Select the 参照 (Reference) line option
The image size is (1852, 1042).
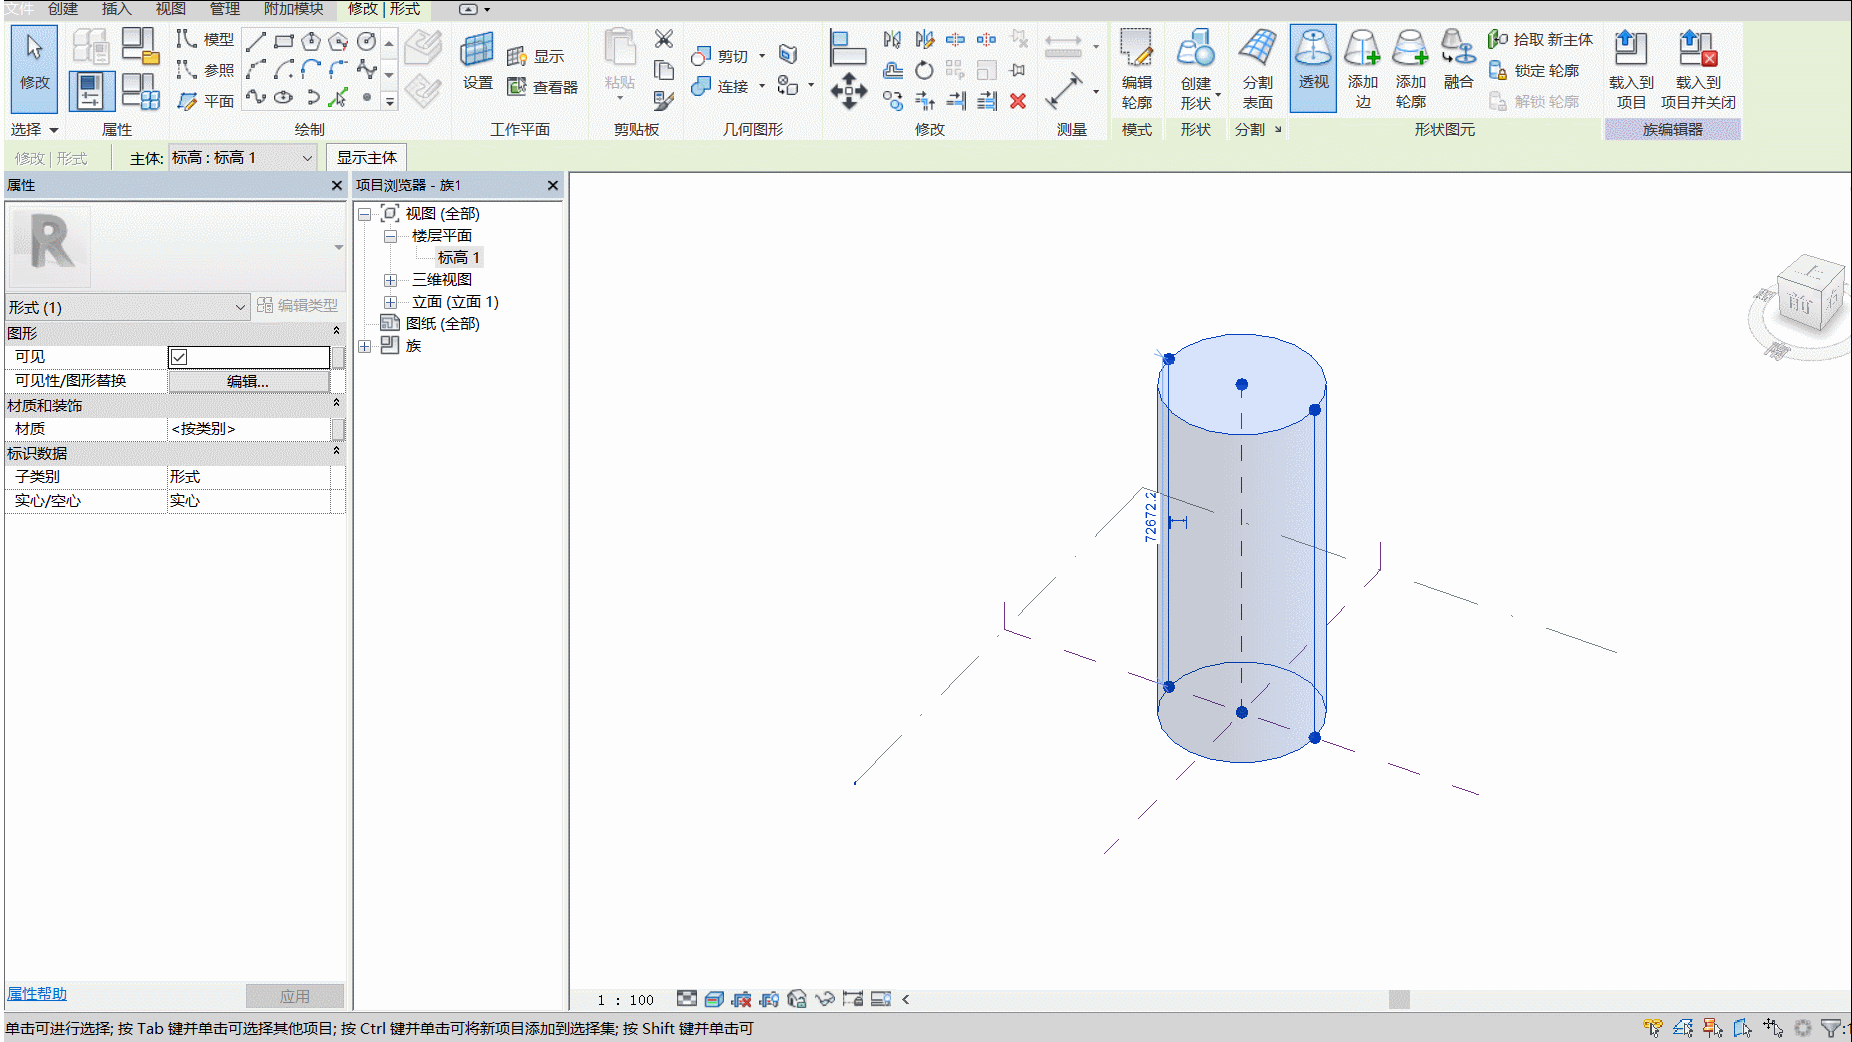coord(205,70)
